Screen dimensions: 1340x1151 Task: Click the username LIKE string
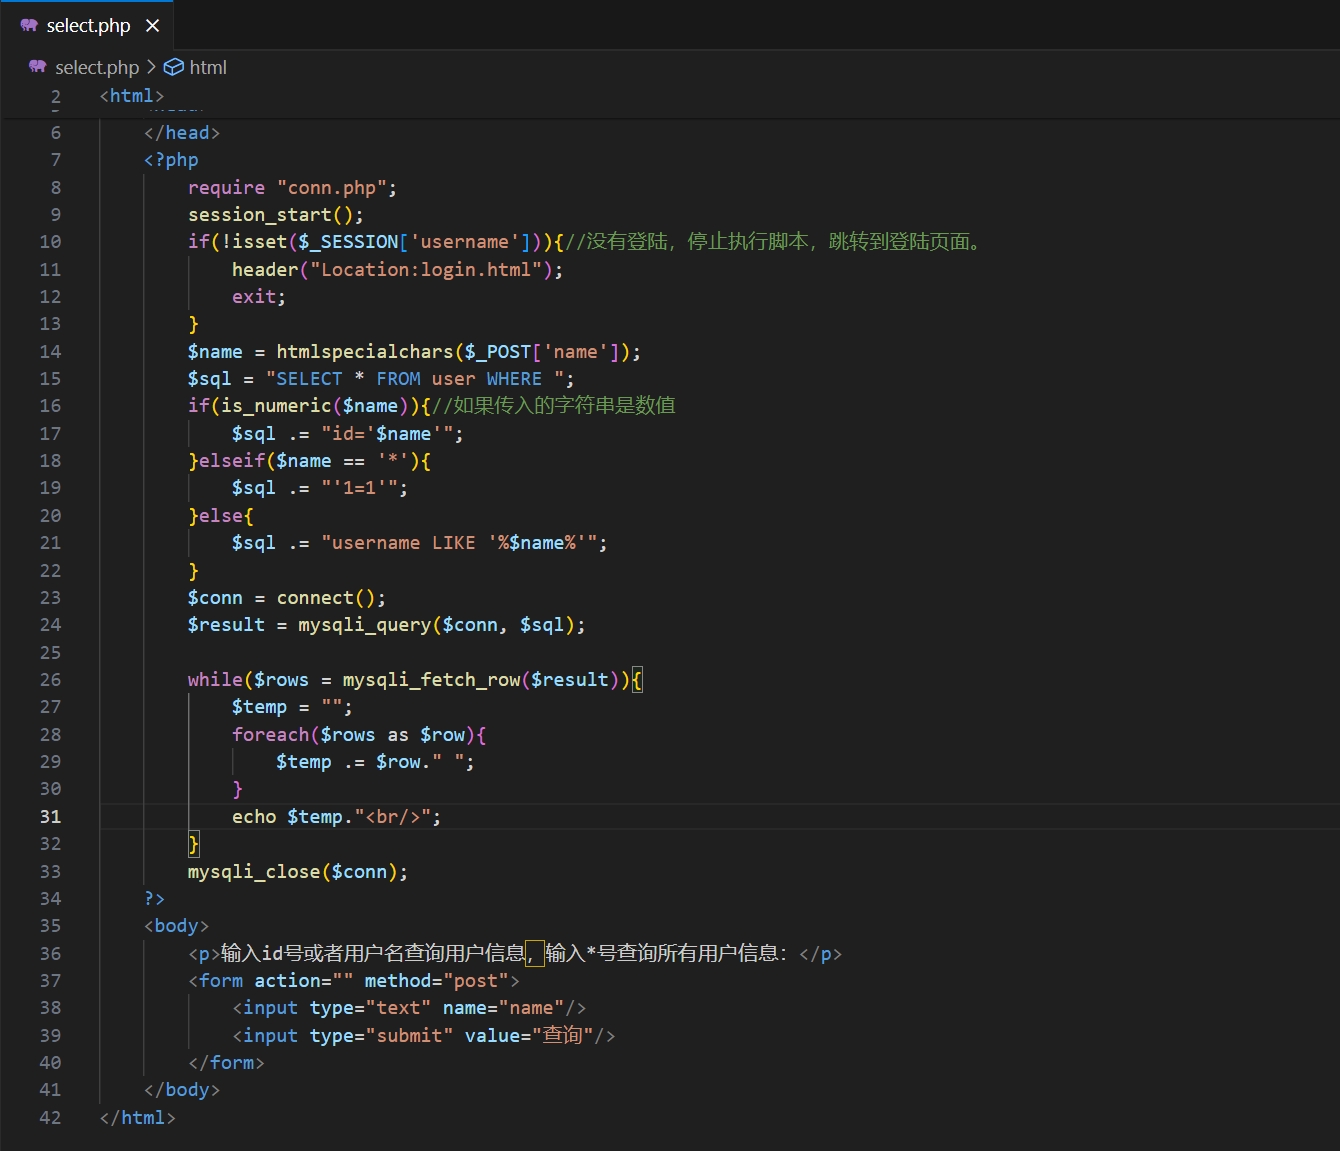tap(459, 543)
